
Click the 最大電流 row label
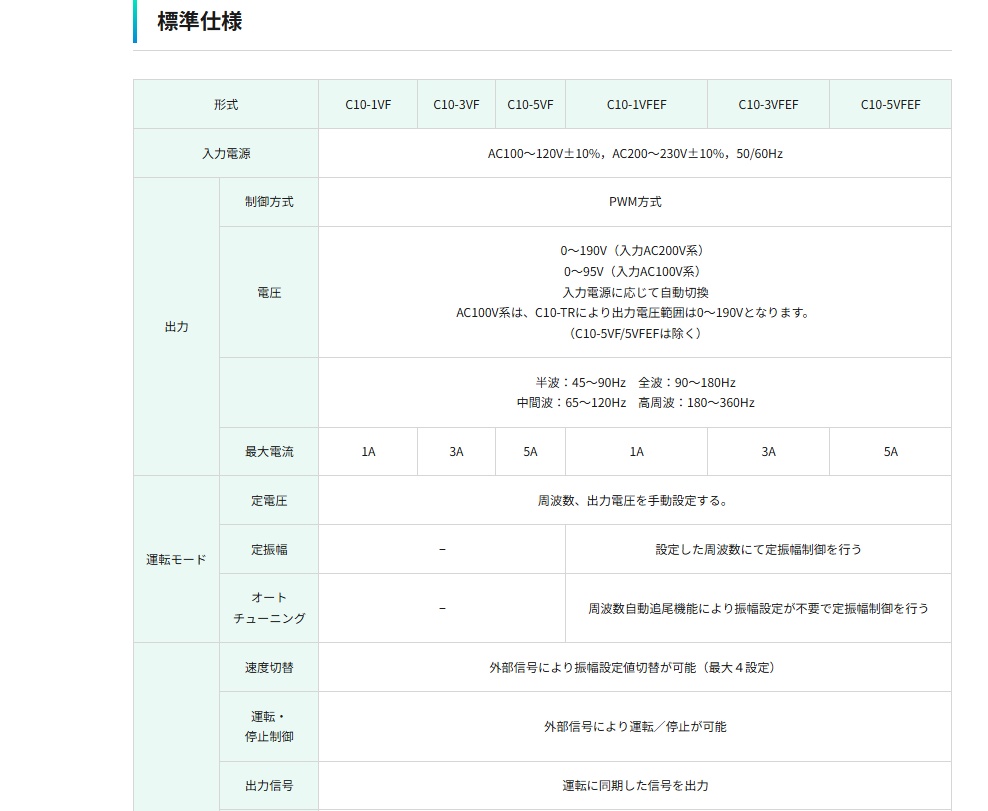[x=269, y=452]
